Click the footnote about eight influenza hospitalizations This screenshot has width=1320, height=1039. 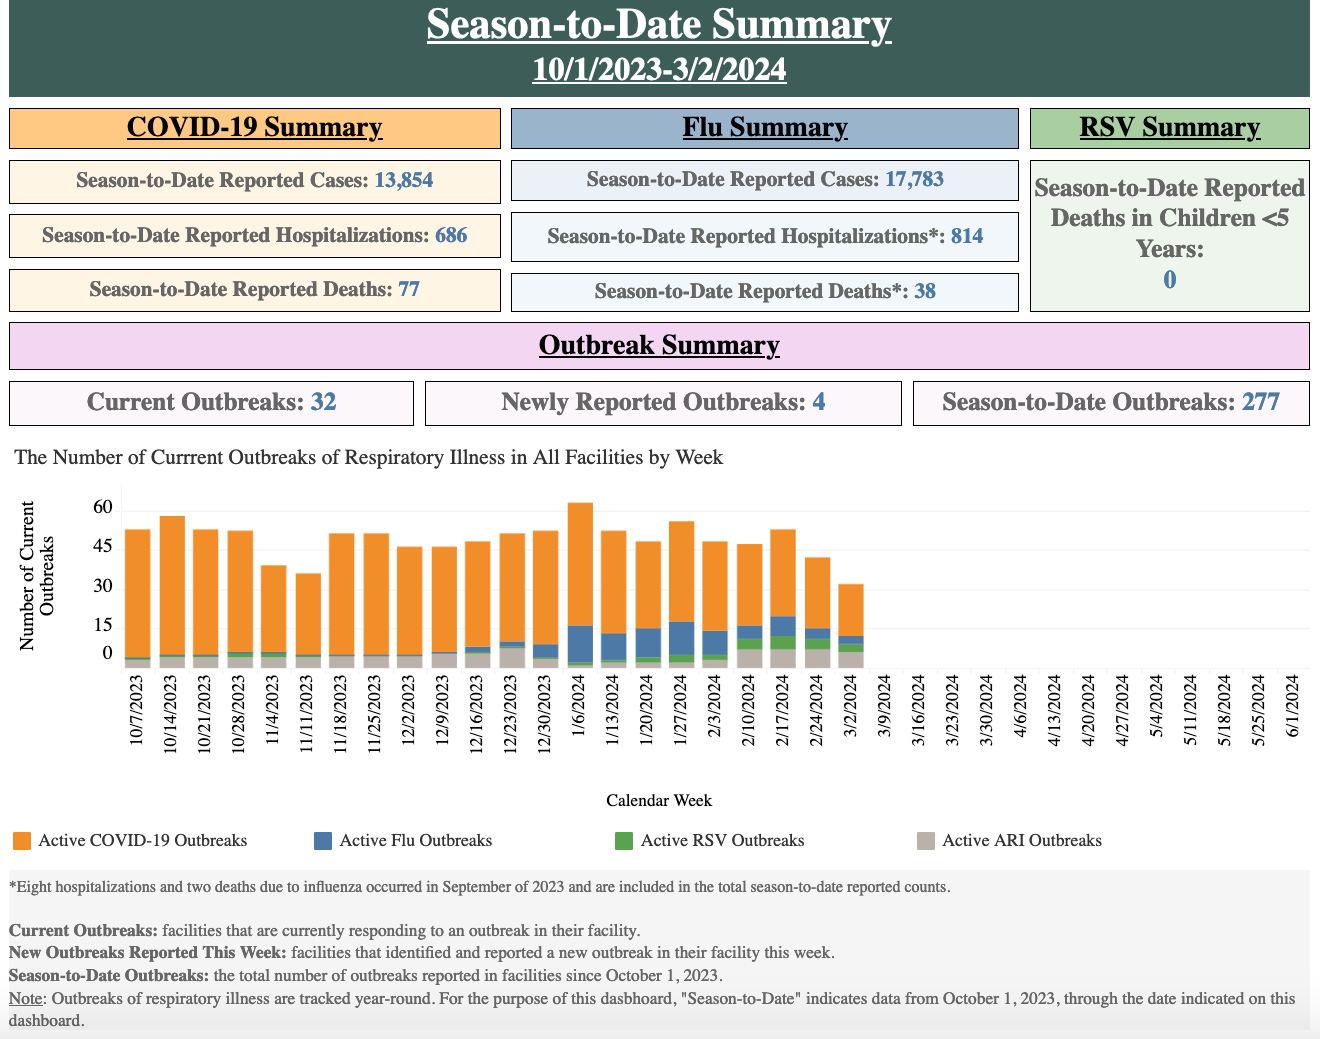point(480,887)
